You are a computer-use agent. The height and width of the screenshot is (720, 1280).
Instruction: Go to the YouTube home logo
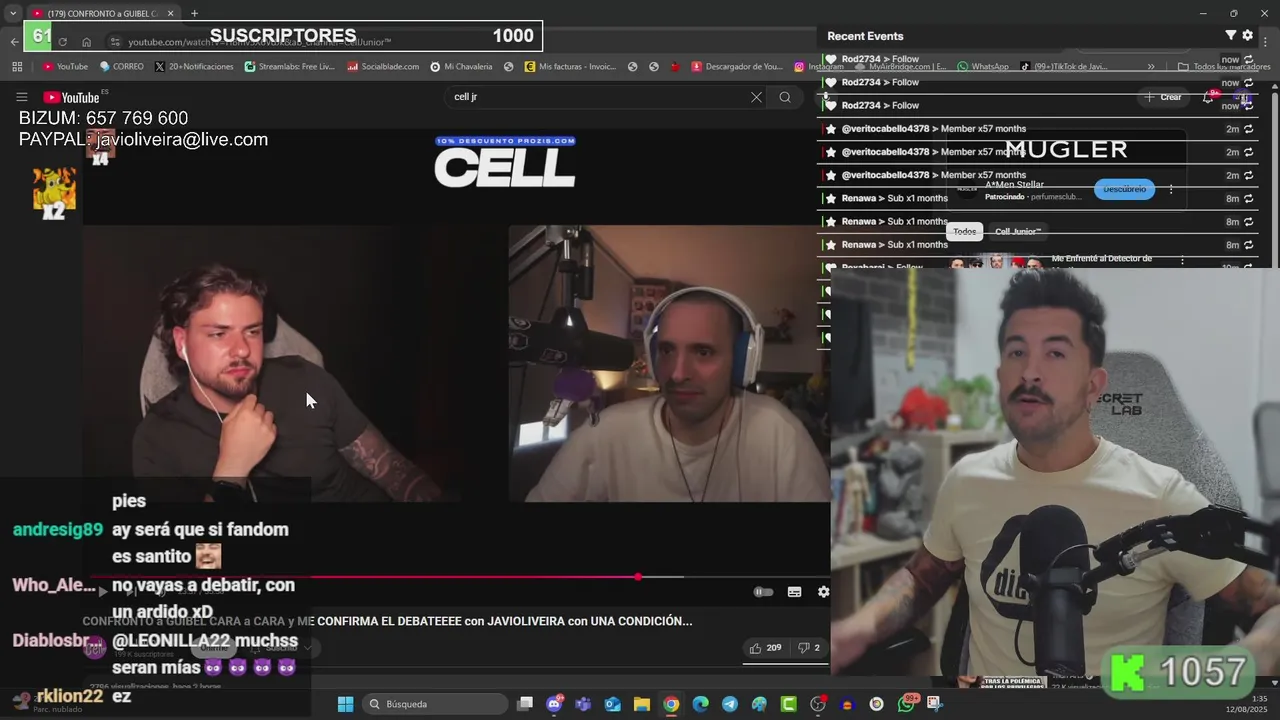71,97
